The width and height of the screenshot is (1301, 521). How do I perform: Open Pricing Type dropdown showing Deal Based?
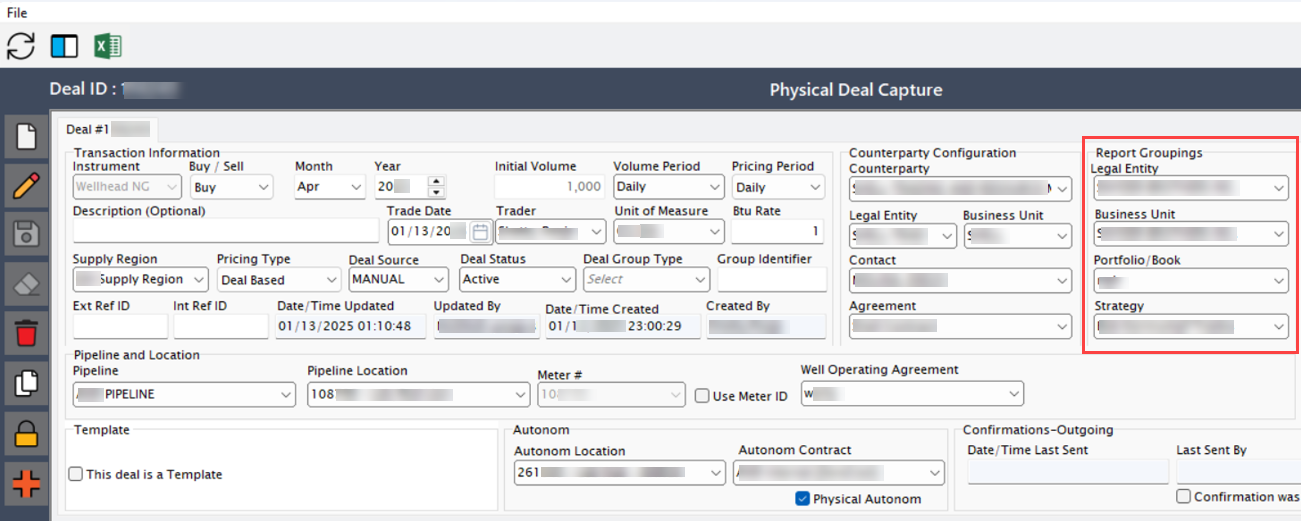tap(278, 280)
